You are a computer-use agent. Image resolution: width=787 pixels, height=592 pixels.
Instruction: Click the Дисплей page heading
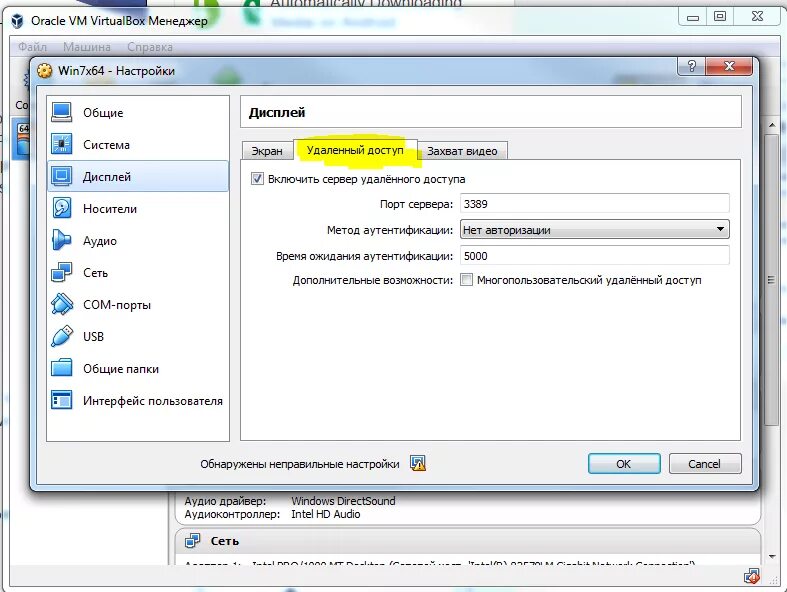pyautogui.click(x=277, y=112)
